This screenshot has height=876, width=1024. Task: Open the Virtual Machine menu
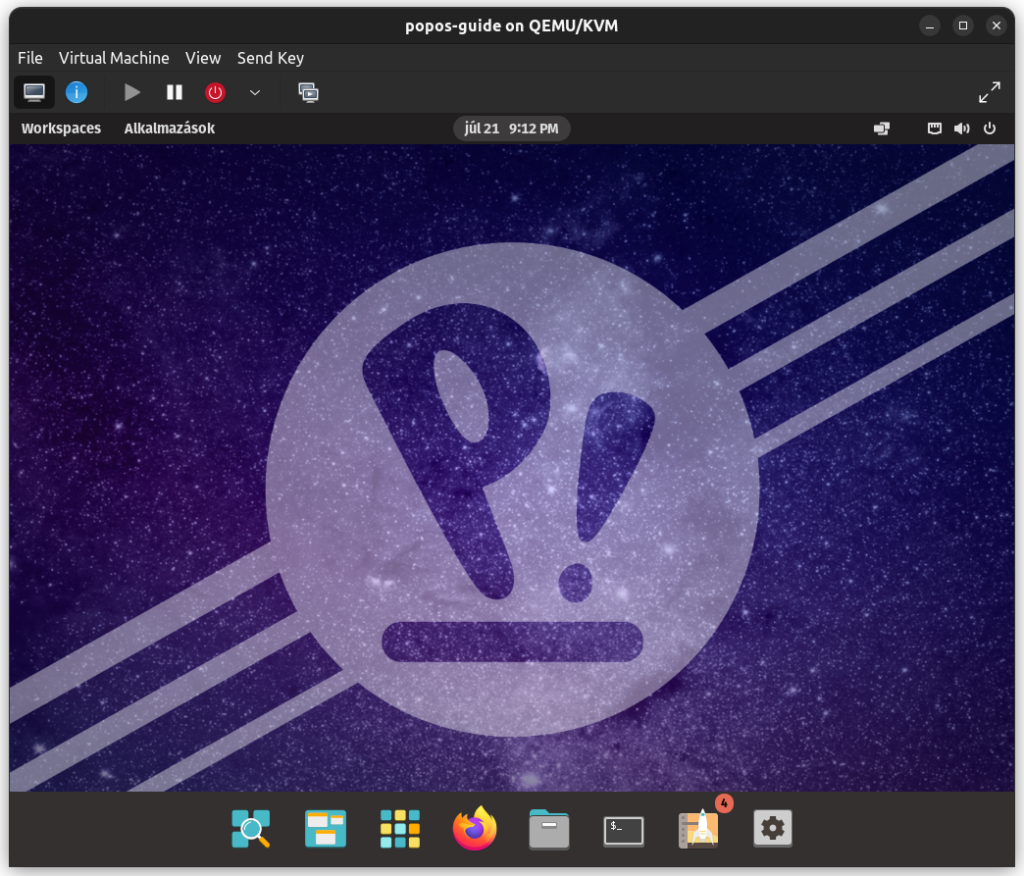coord(114,58)
